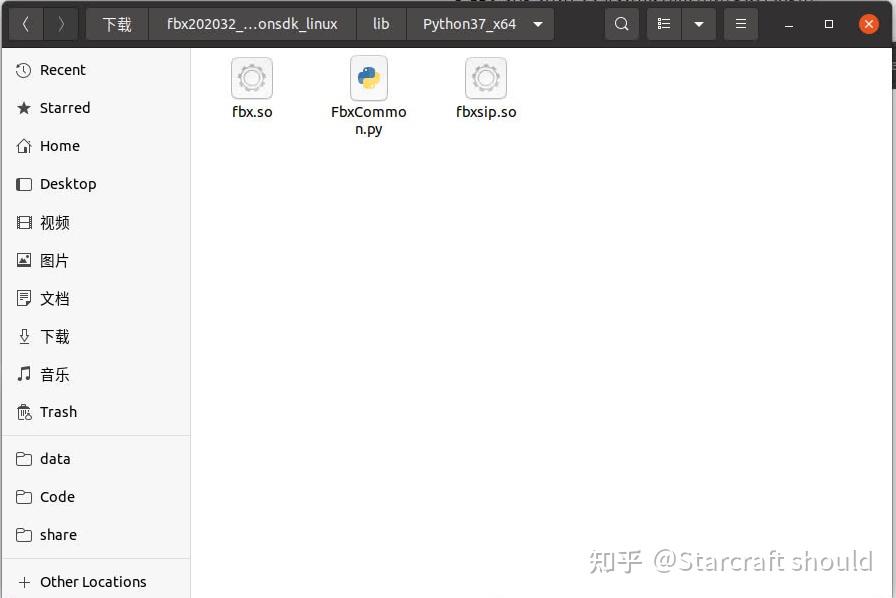The width and height of the screenshot is (896, 598).
Task: Open the Files hamburger menu
Action: (740, 23)
